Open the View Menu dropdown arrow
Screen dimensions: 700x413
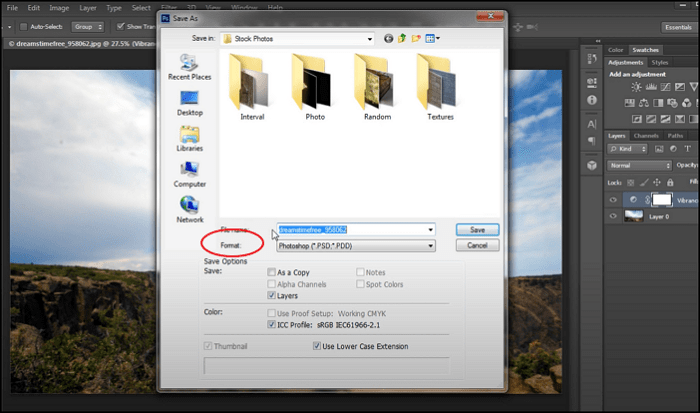coord(438,38)
